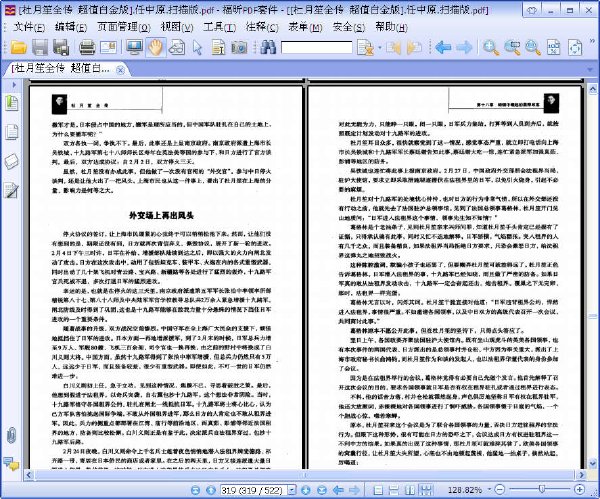This screenshot has width=600, height=499.
Task: Go to the previous view with blue left arrow
Action: click(x=443, y=47)
